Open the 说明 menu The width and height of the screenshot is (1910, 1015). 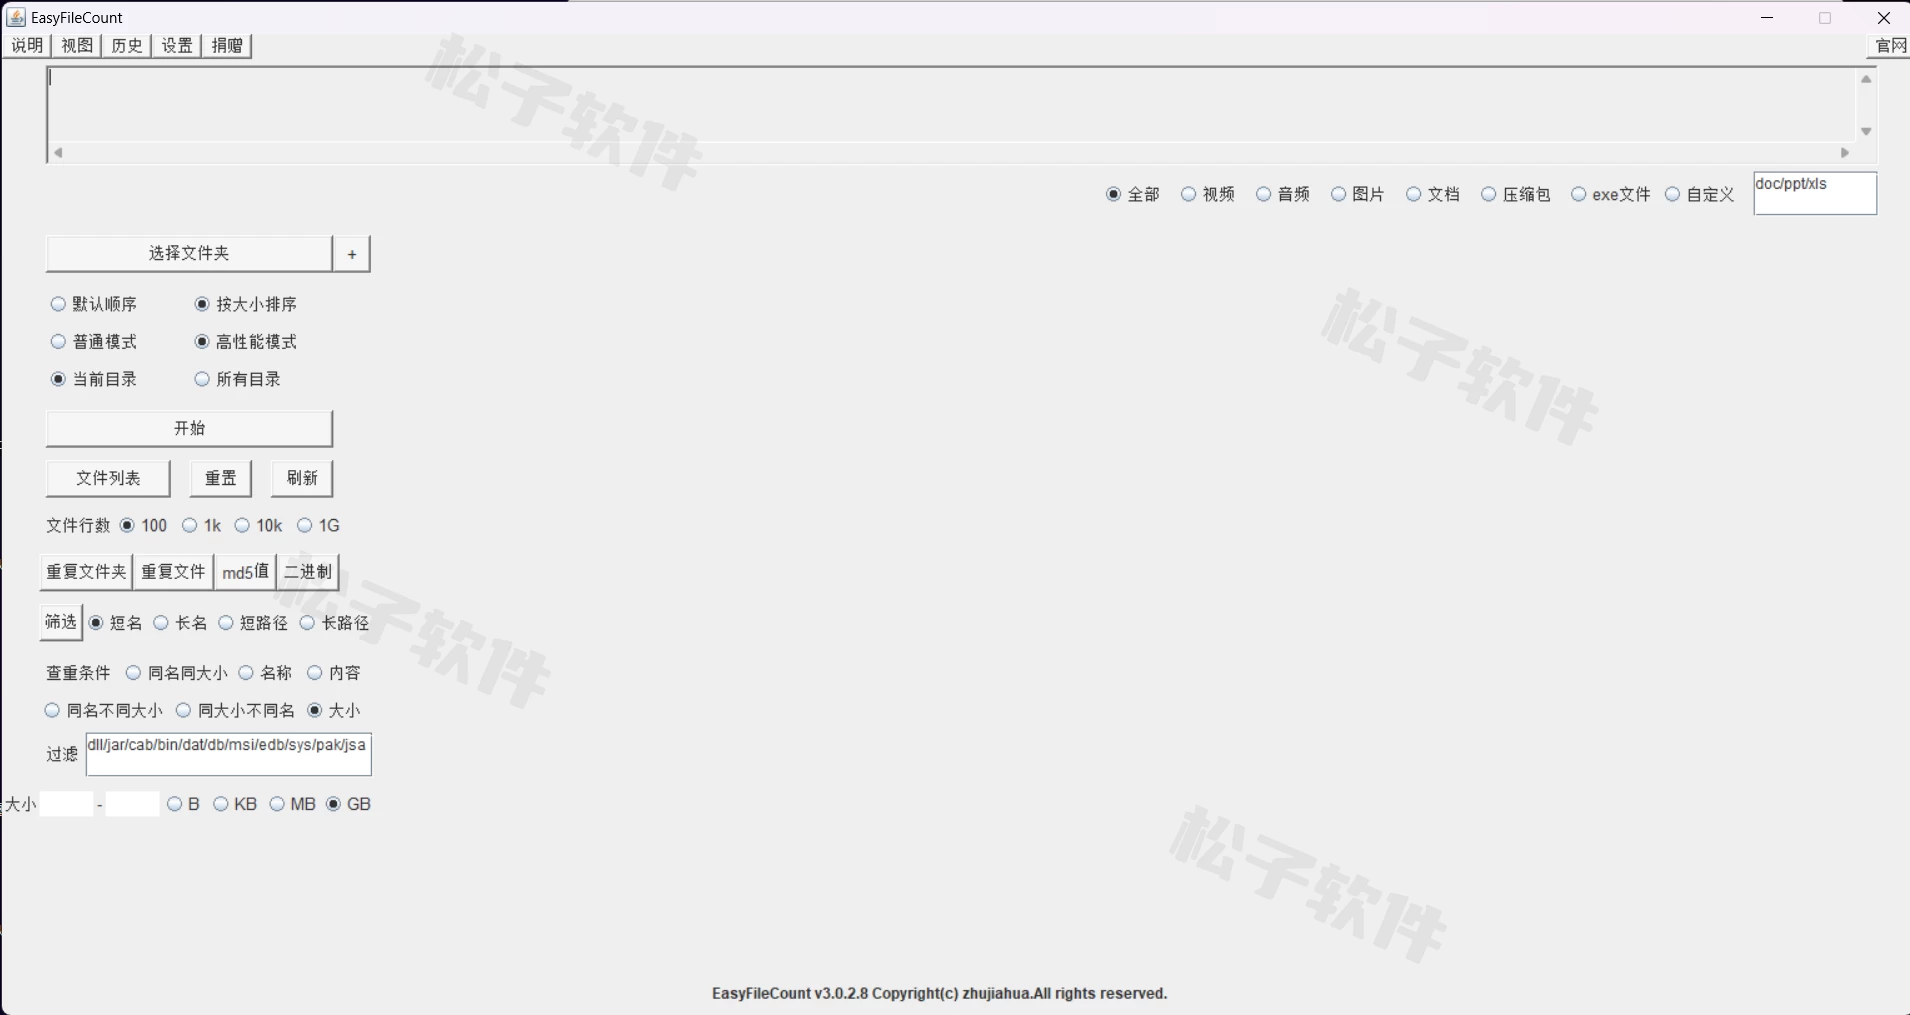coord(27,46)
